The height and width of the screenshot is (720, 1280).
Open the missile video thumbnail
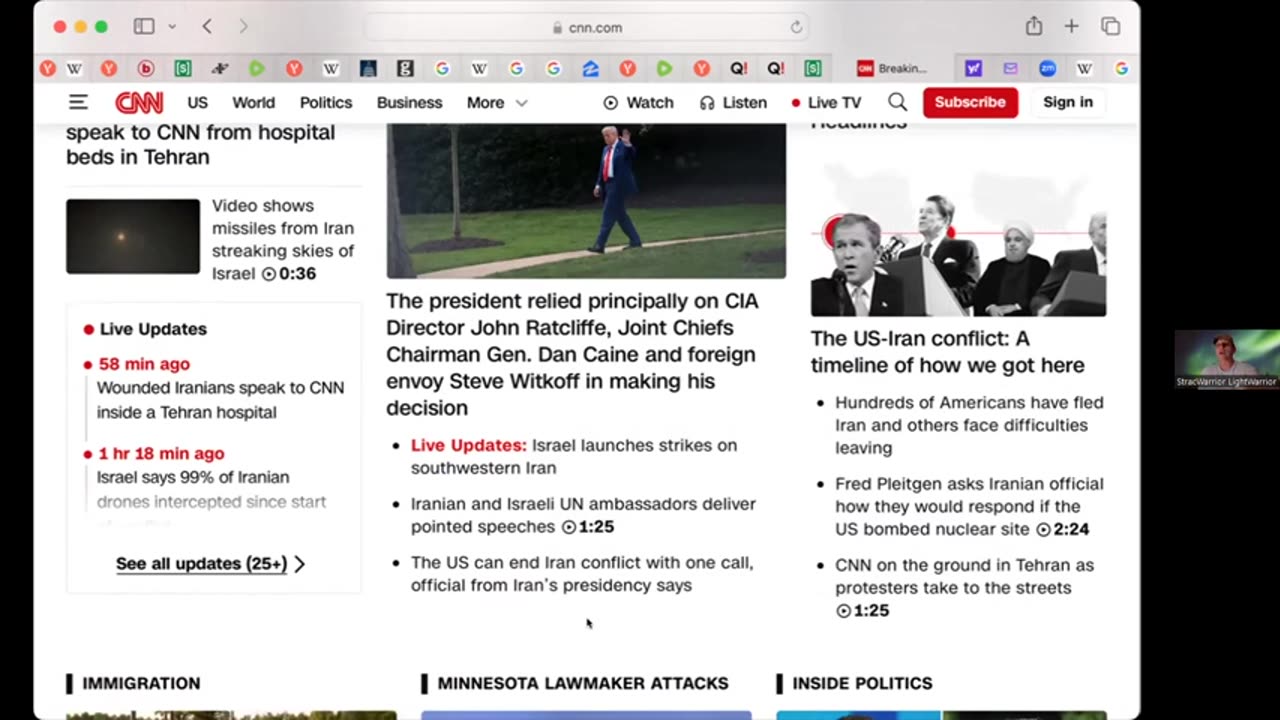pyautogui.click(x=133, y=236)
